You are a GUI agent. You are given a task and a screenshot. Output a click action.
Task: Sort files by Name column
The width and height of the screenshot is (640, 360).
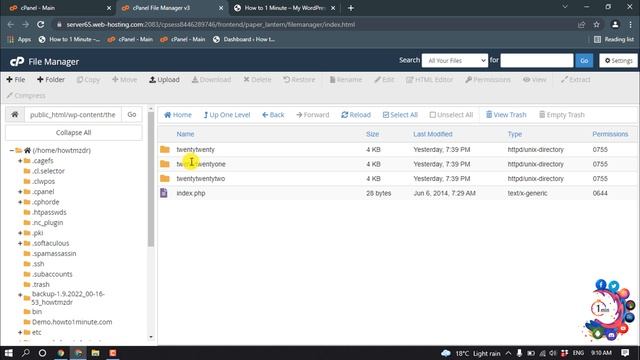185,134
